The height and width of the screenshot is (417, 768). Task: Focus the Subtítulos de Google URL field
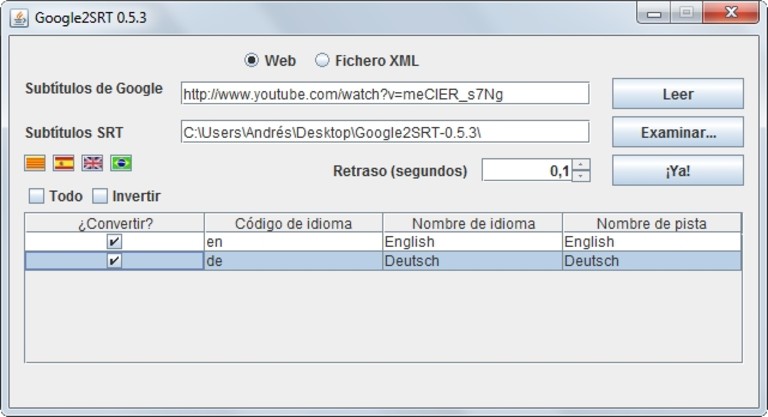pyautogui.click(x=385, y=93)
